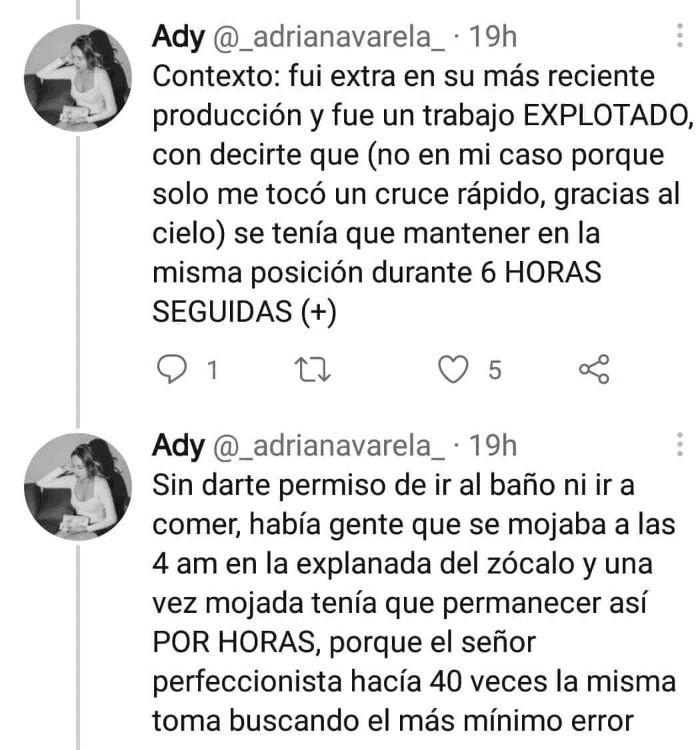Screen dimensions: 700x750
Task: Like the first tweet with the heart
Action: pyautogui.click(x=453, y=369)
